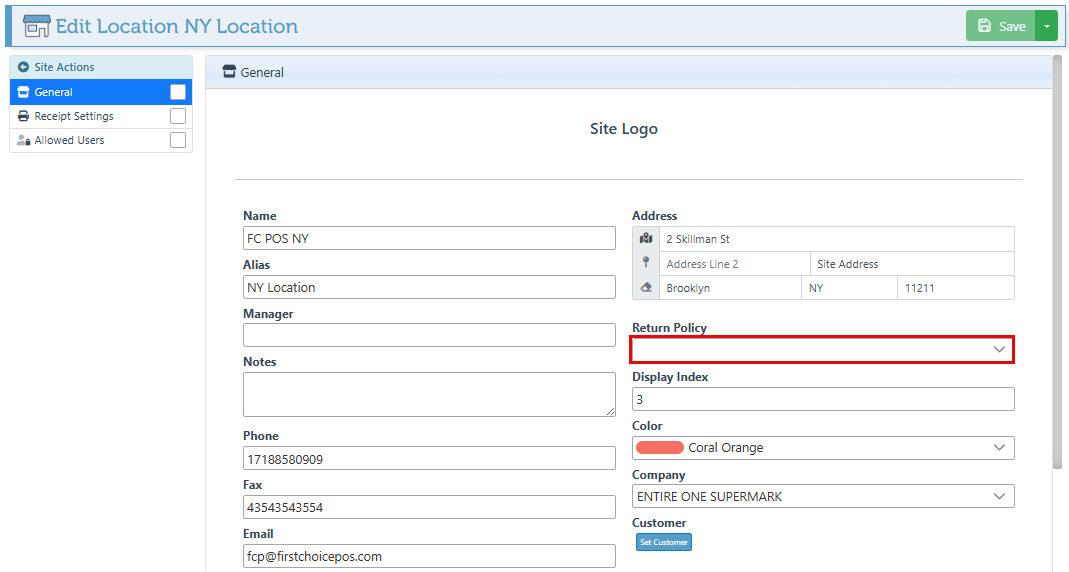Screen dimensions: 1069x572
Task: Click the Name input field
Action: click(x=429, y=238)
